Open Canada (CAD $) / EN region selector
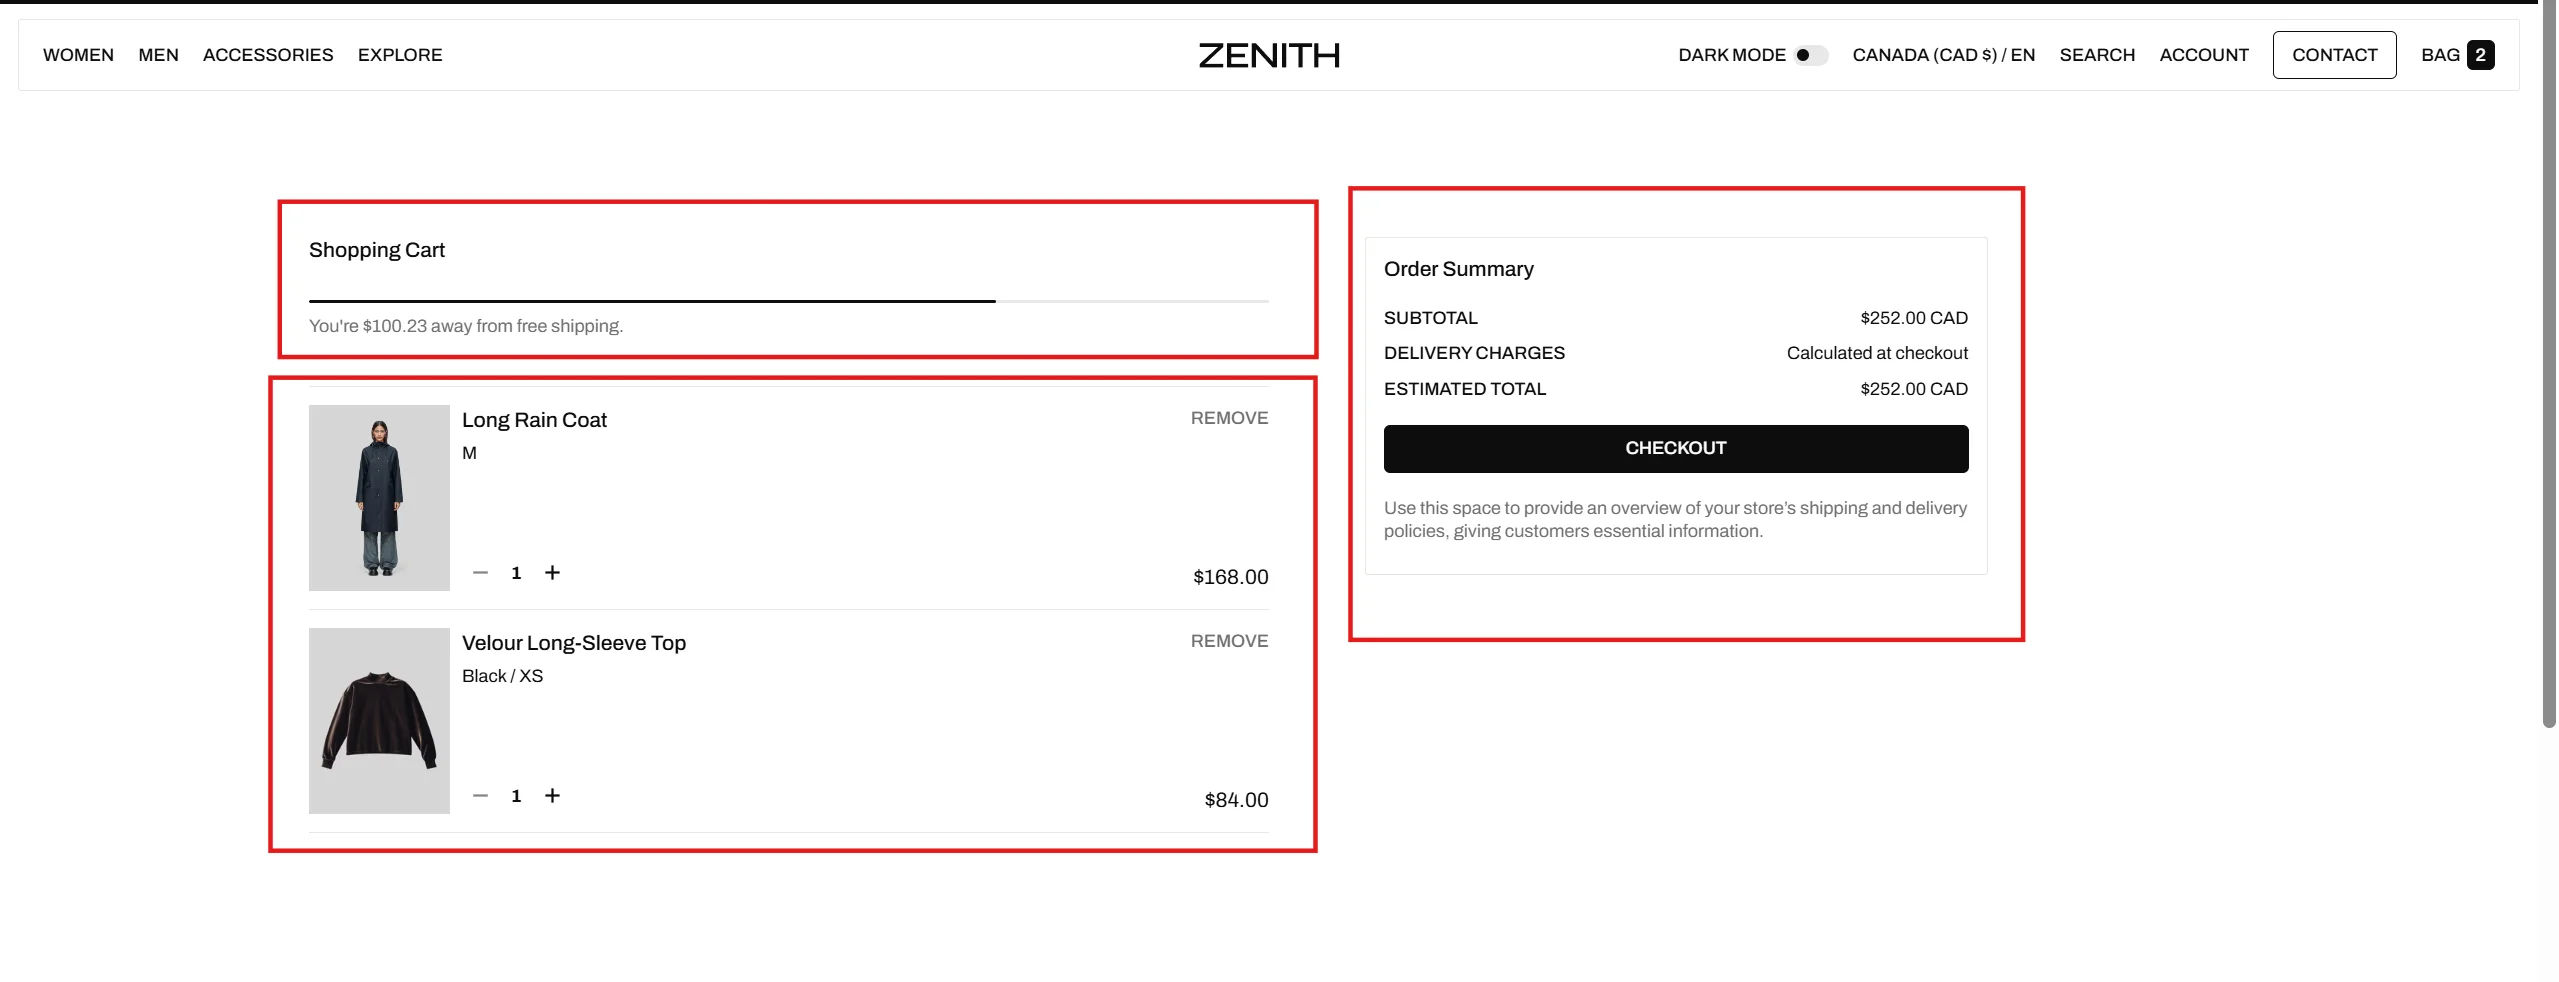 tap(1943, 55)
